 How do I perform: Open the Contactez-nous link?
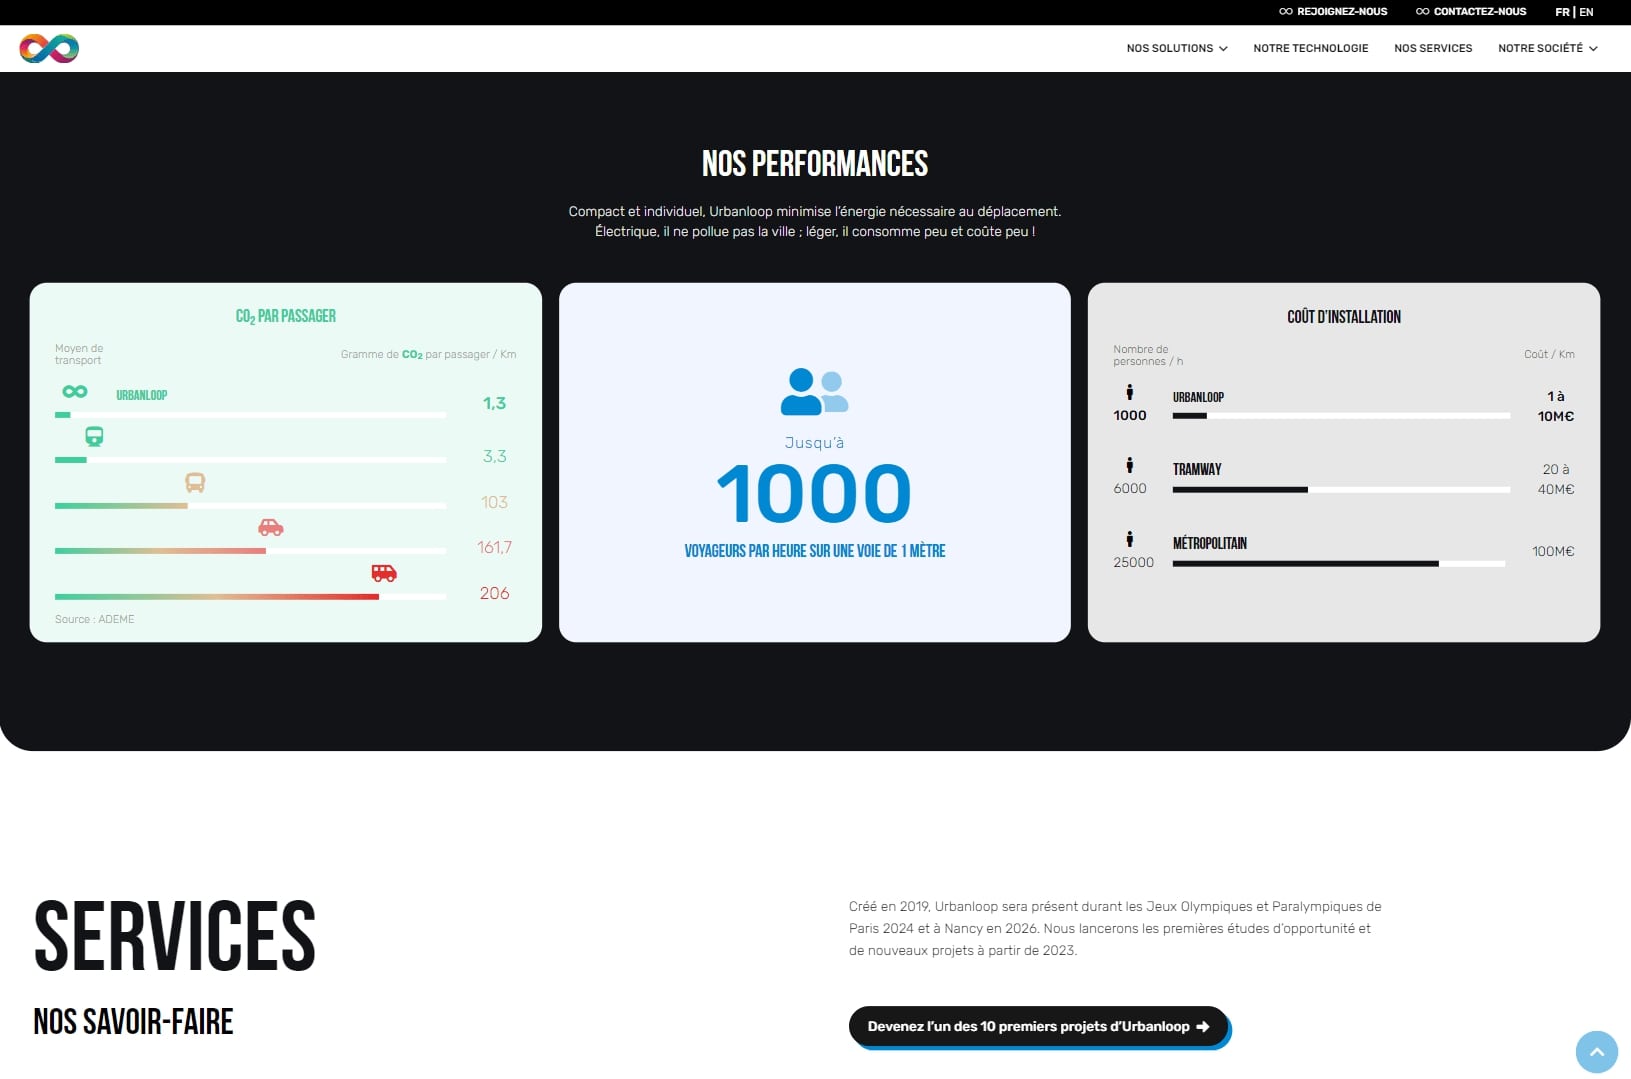point(1471,12)
